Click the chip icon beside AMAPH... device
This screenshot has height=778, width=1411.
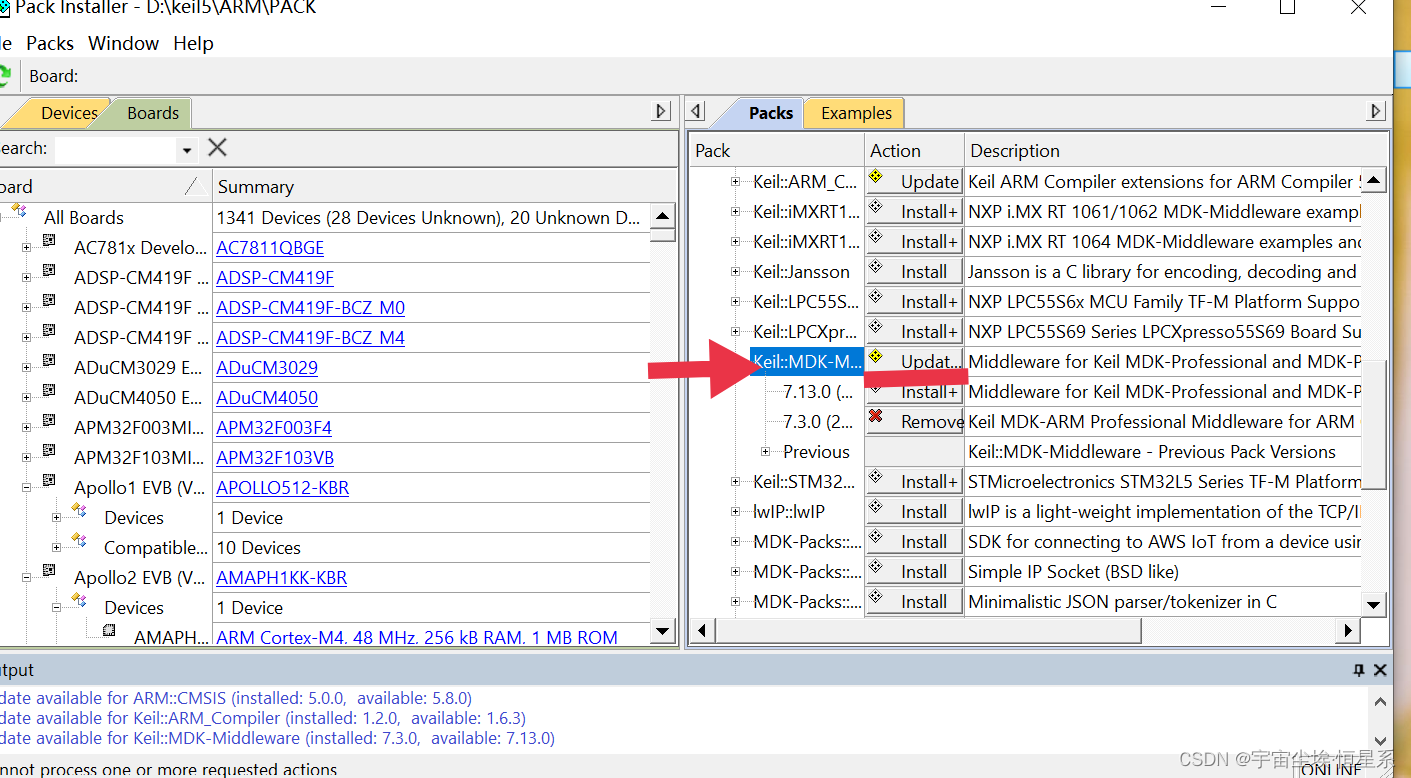pyautogui.click(x=109, y=631)
